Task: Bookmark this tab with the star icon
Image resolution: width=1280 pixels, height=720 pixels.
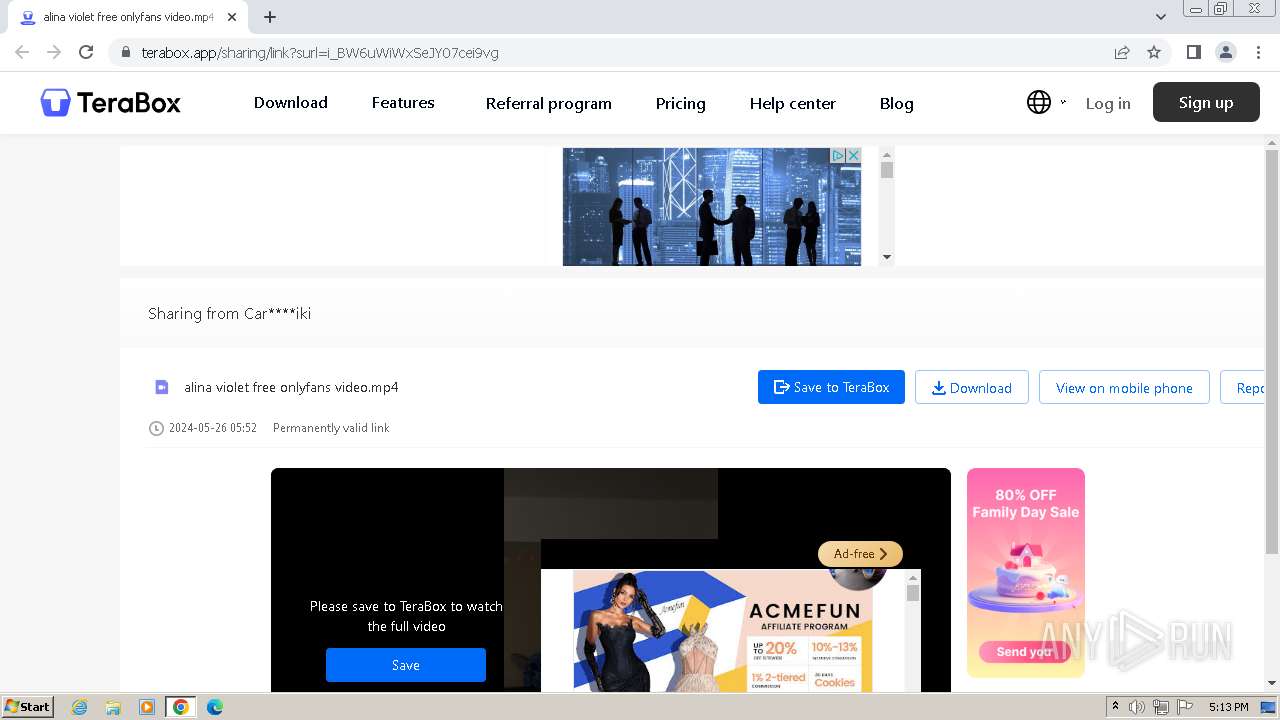Action: click(1154, 52)
